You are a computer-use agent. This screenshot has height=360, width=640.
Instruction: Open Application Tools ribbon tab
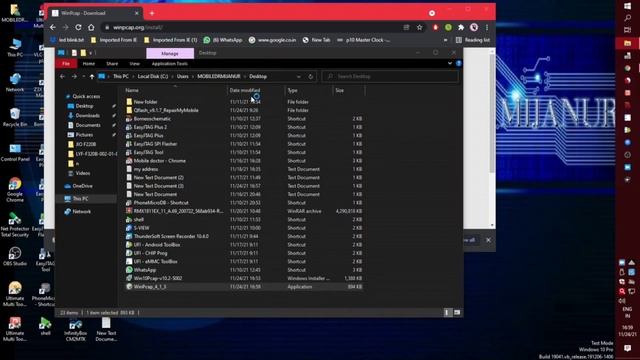(170, 64)
